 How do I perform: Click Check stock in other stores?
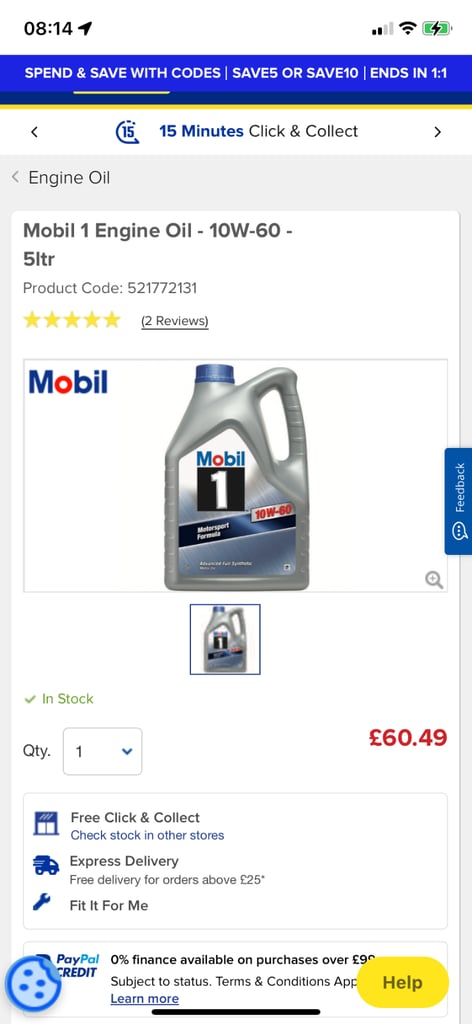pyautogui.click(x=148, y=835)
